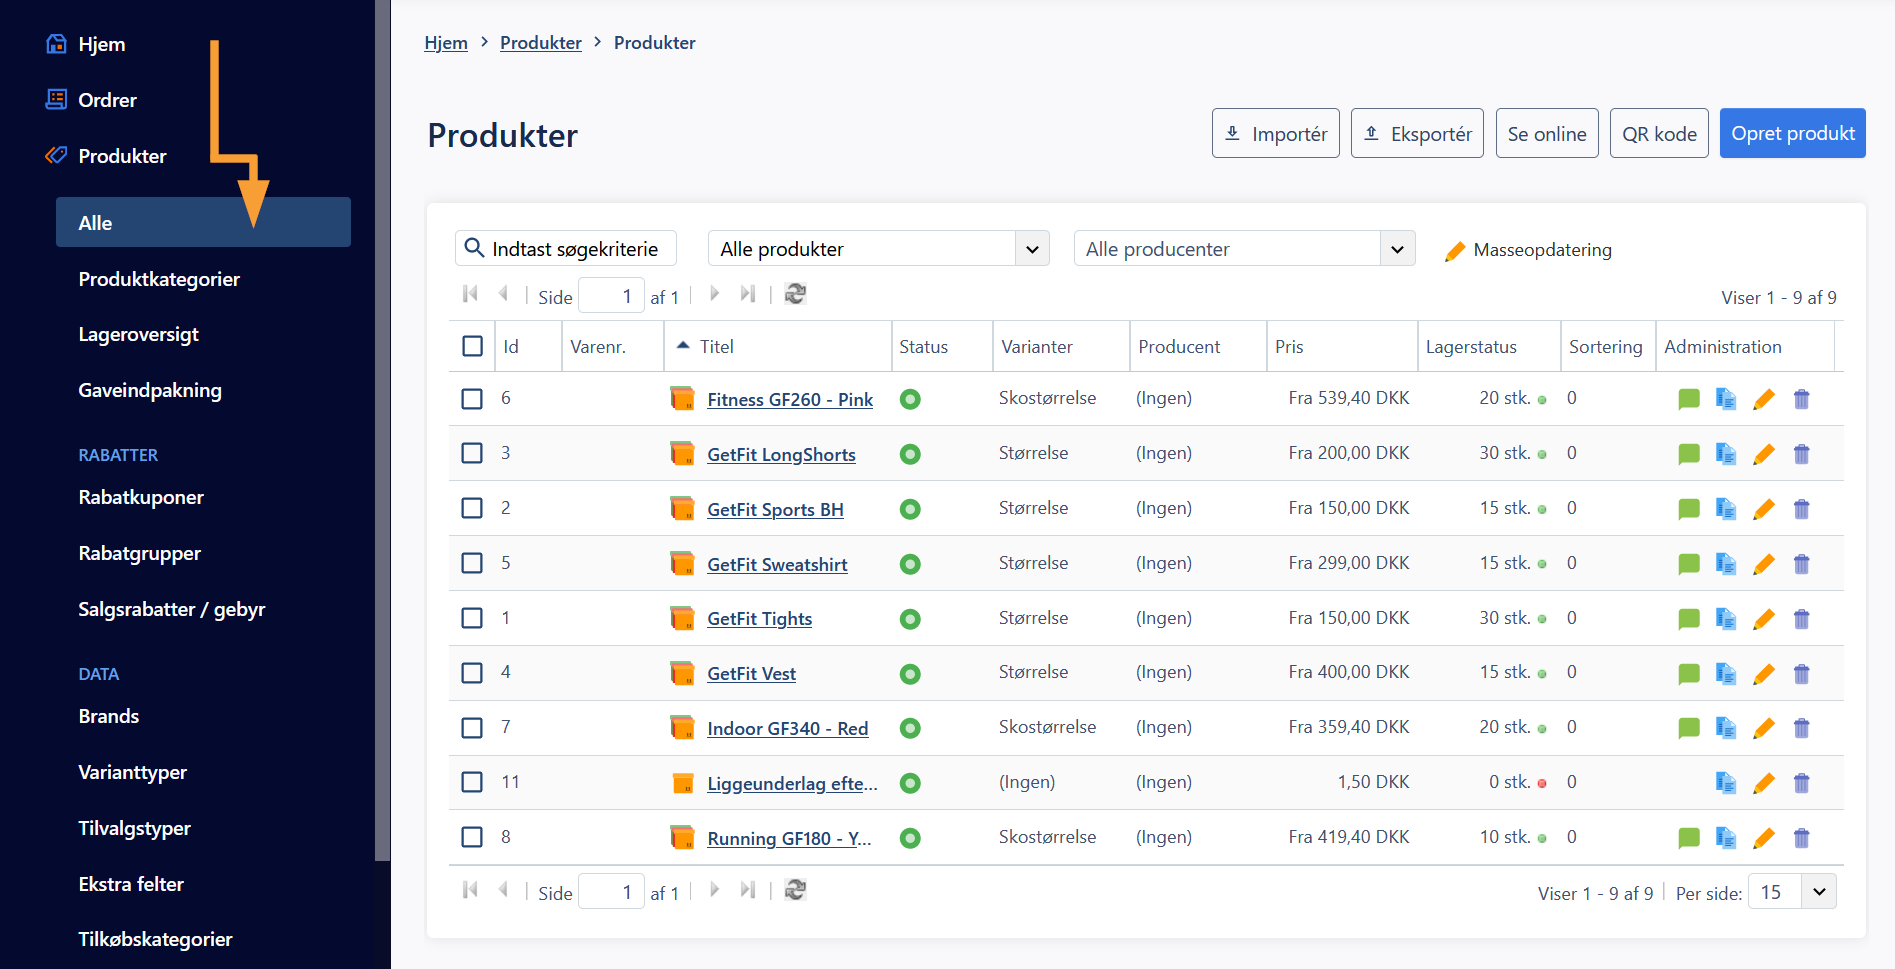Select checkbox for GetFit LongShorts row
The width and height of the screenshot is (1895, 969).
tap(472, 453)
